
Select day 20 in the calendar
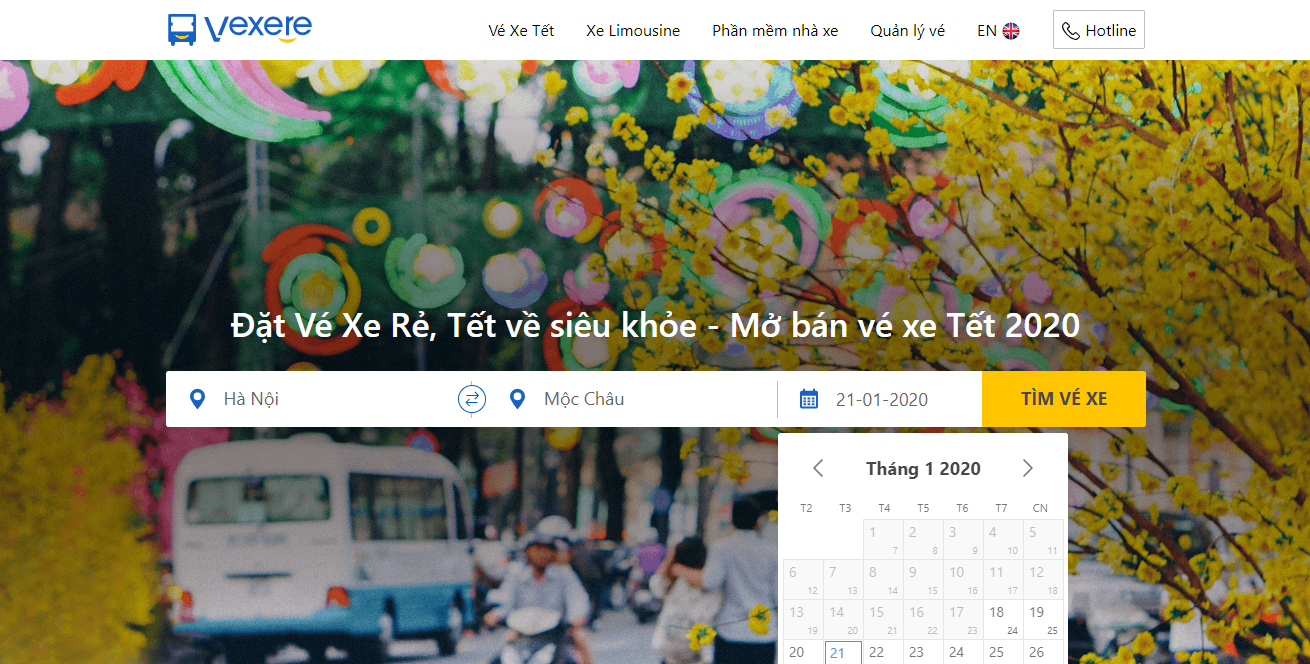803,653
